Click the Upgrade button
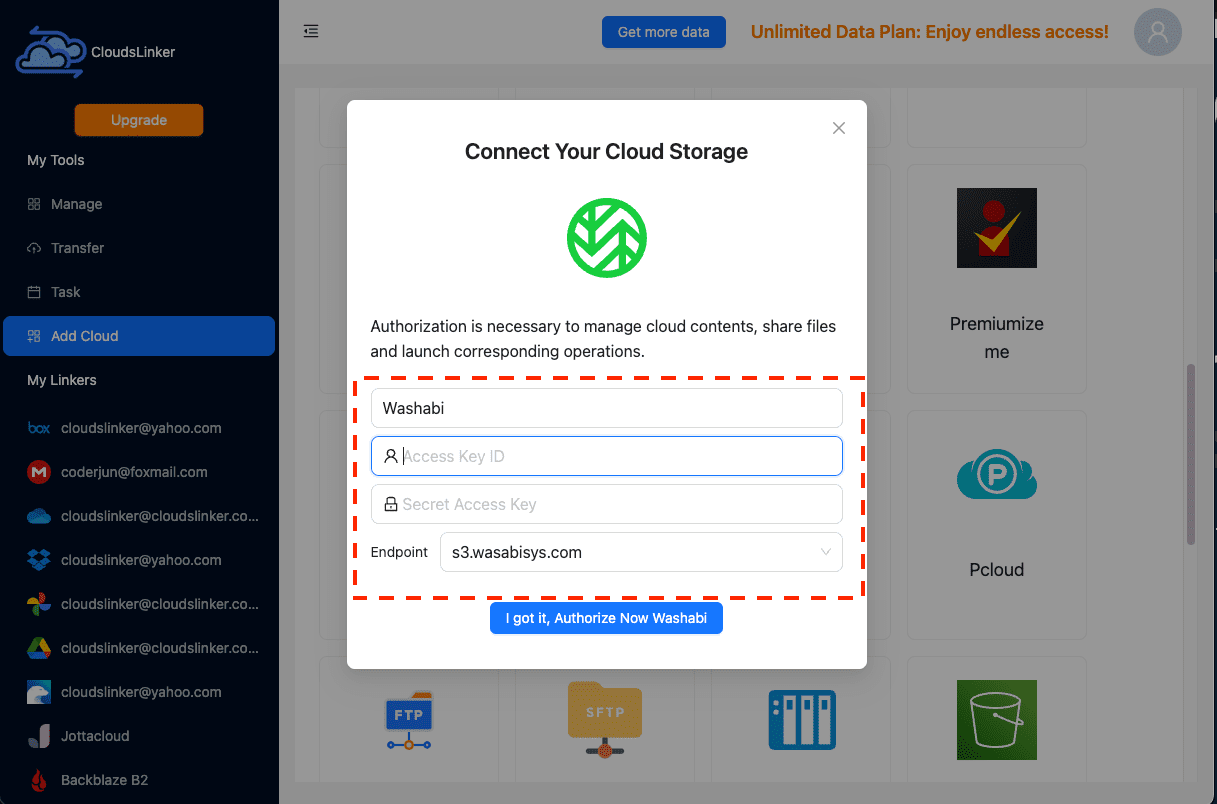The height and width of the screenshot is (804, 1217). [x=139, y=120]
